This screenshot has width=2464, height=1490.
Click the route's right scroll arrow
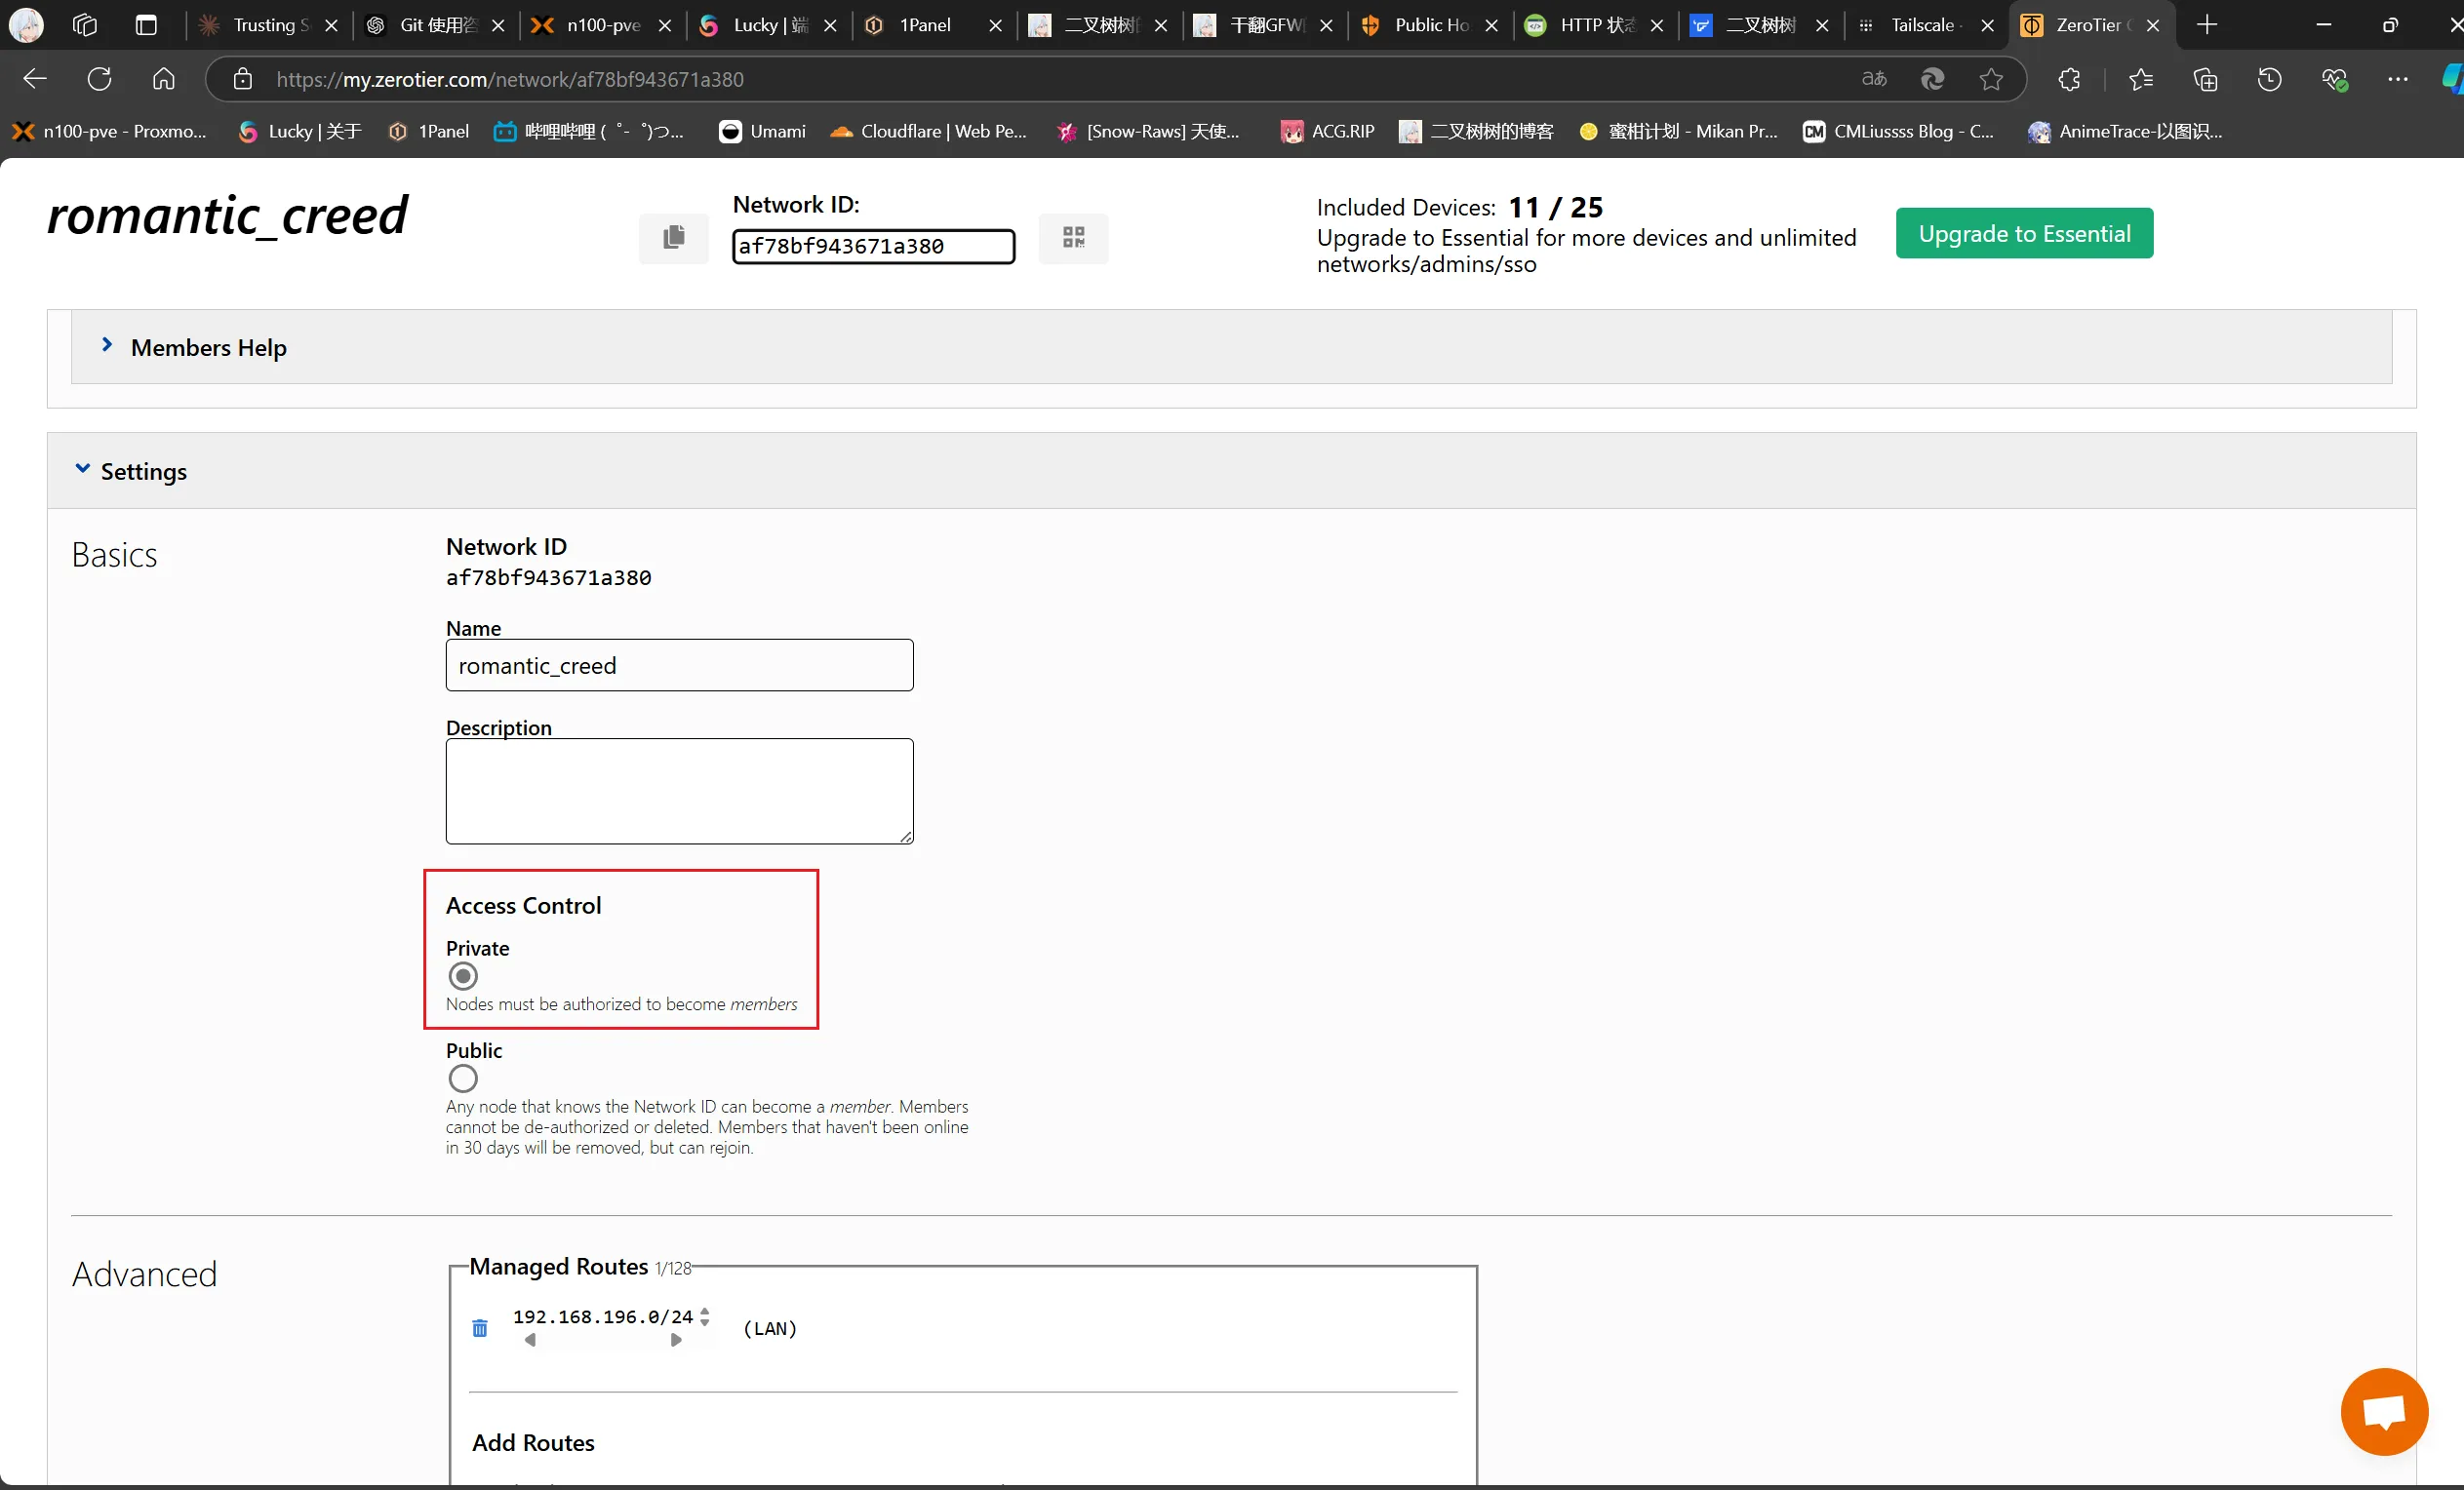pyautogui.click(x=676, y=1340)
